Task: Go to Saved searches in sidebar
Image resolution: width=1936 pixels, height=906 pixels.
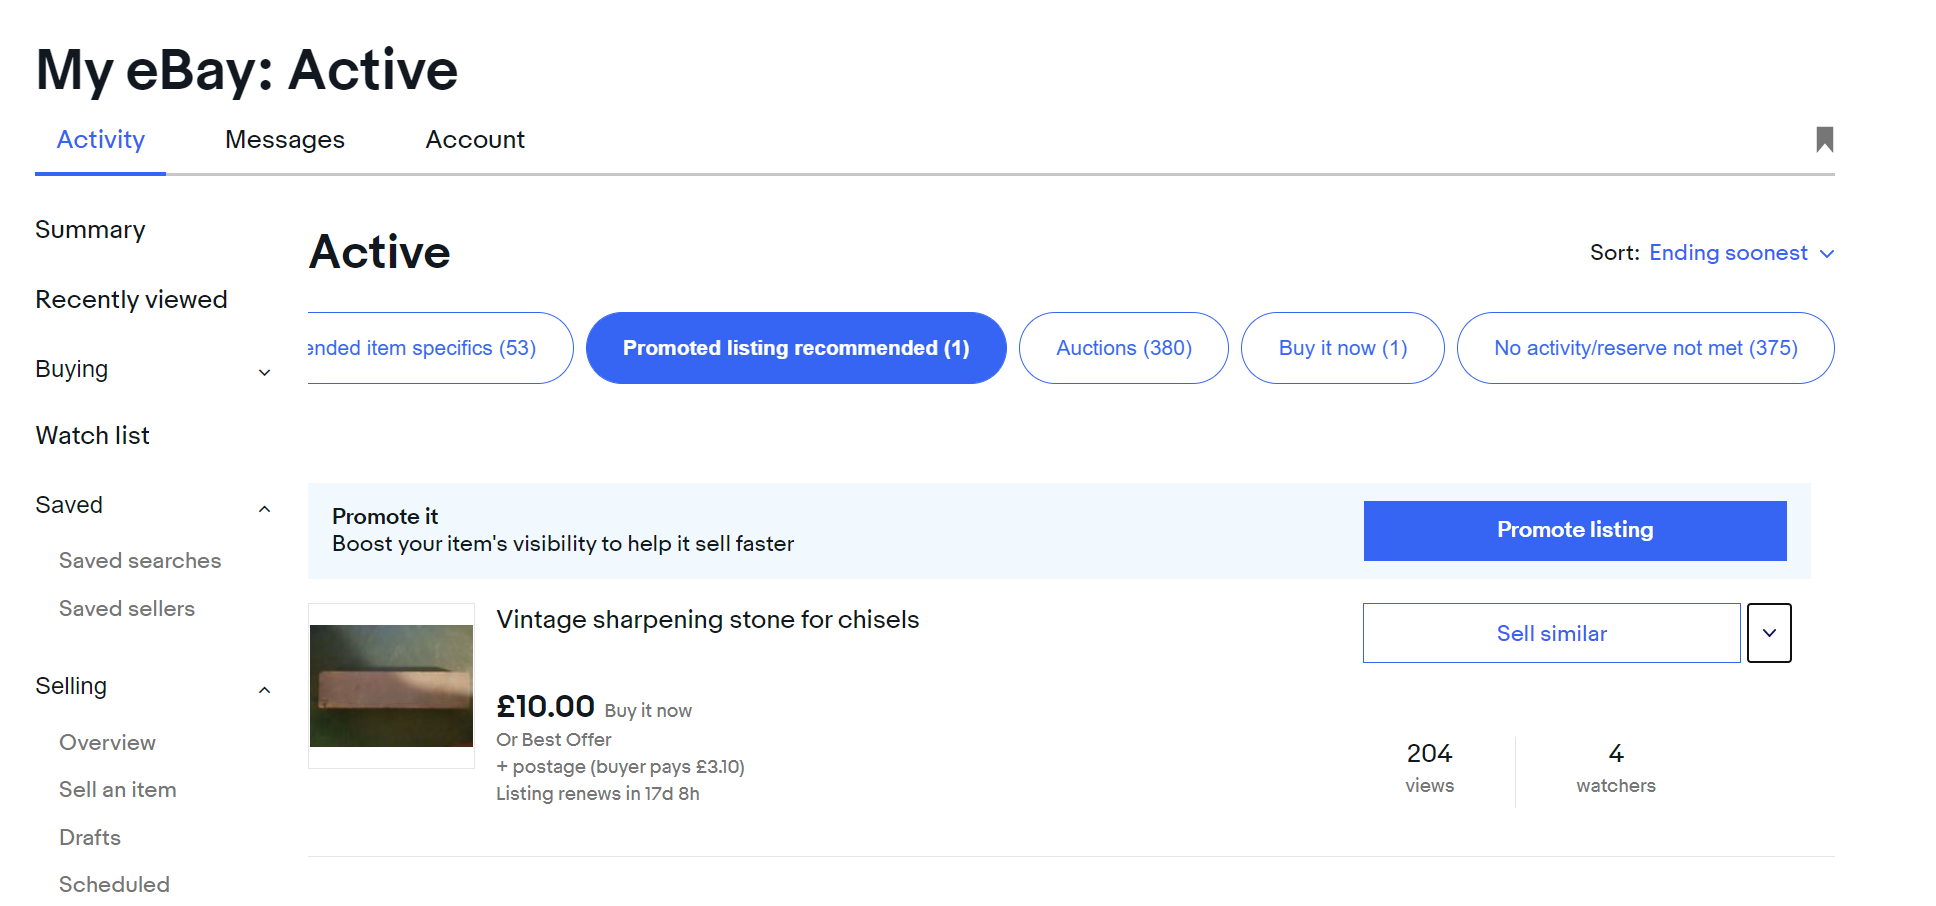Action: pos(140,561)
